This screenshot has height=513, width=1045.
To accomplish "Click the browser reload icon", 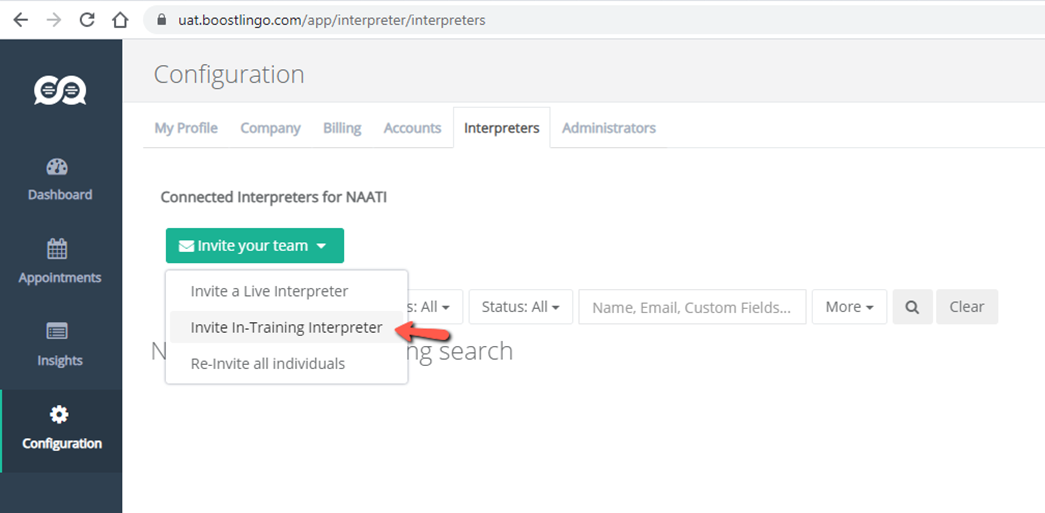I will click(x=87, y=20).
